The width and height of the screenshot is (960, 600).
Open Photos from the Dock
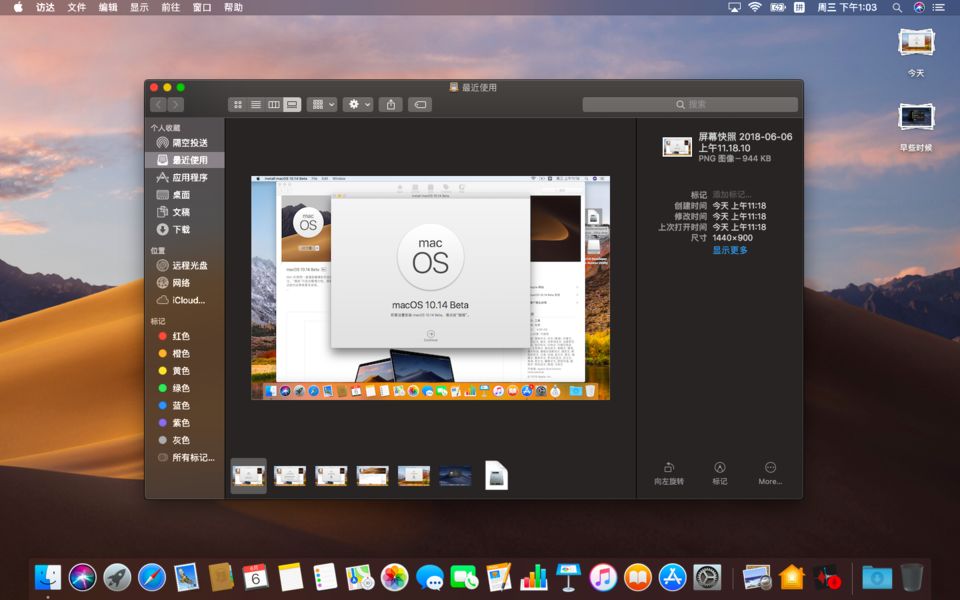point(394,577)
